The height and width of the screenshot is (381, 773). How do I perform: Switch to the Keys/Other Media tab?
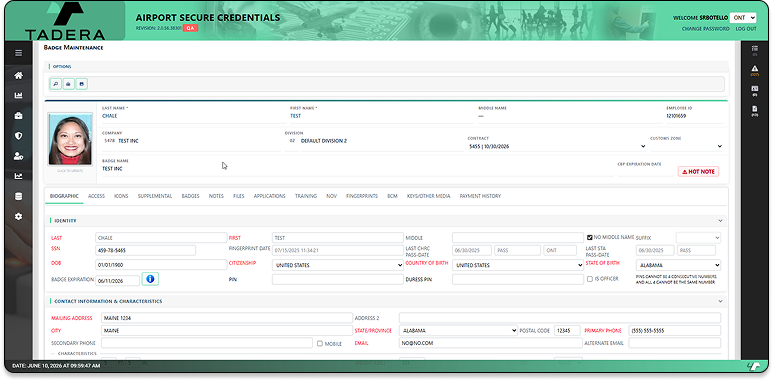click(428, 196)
